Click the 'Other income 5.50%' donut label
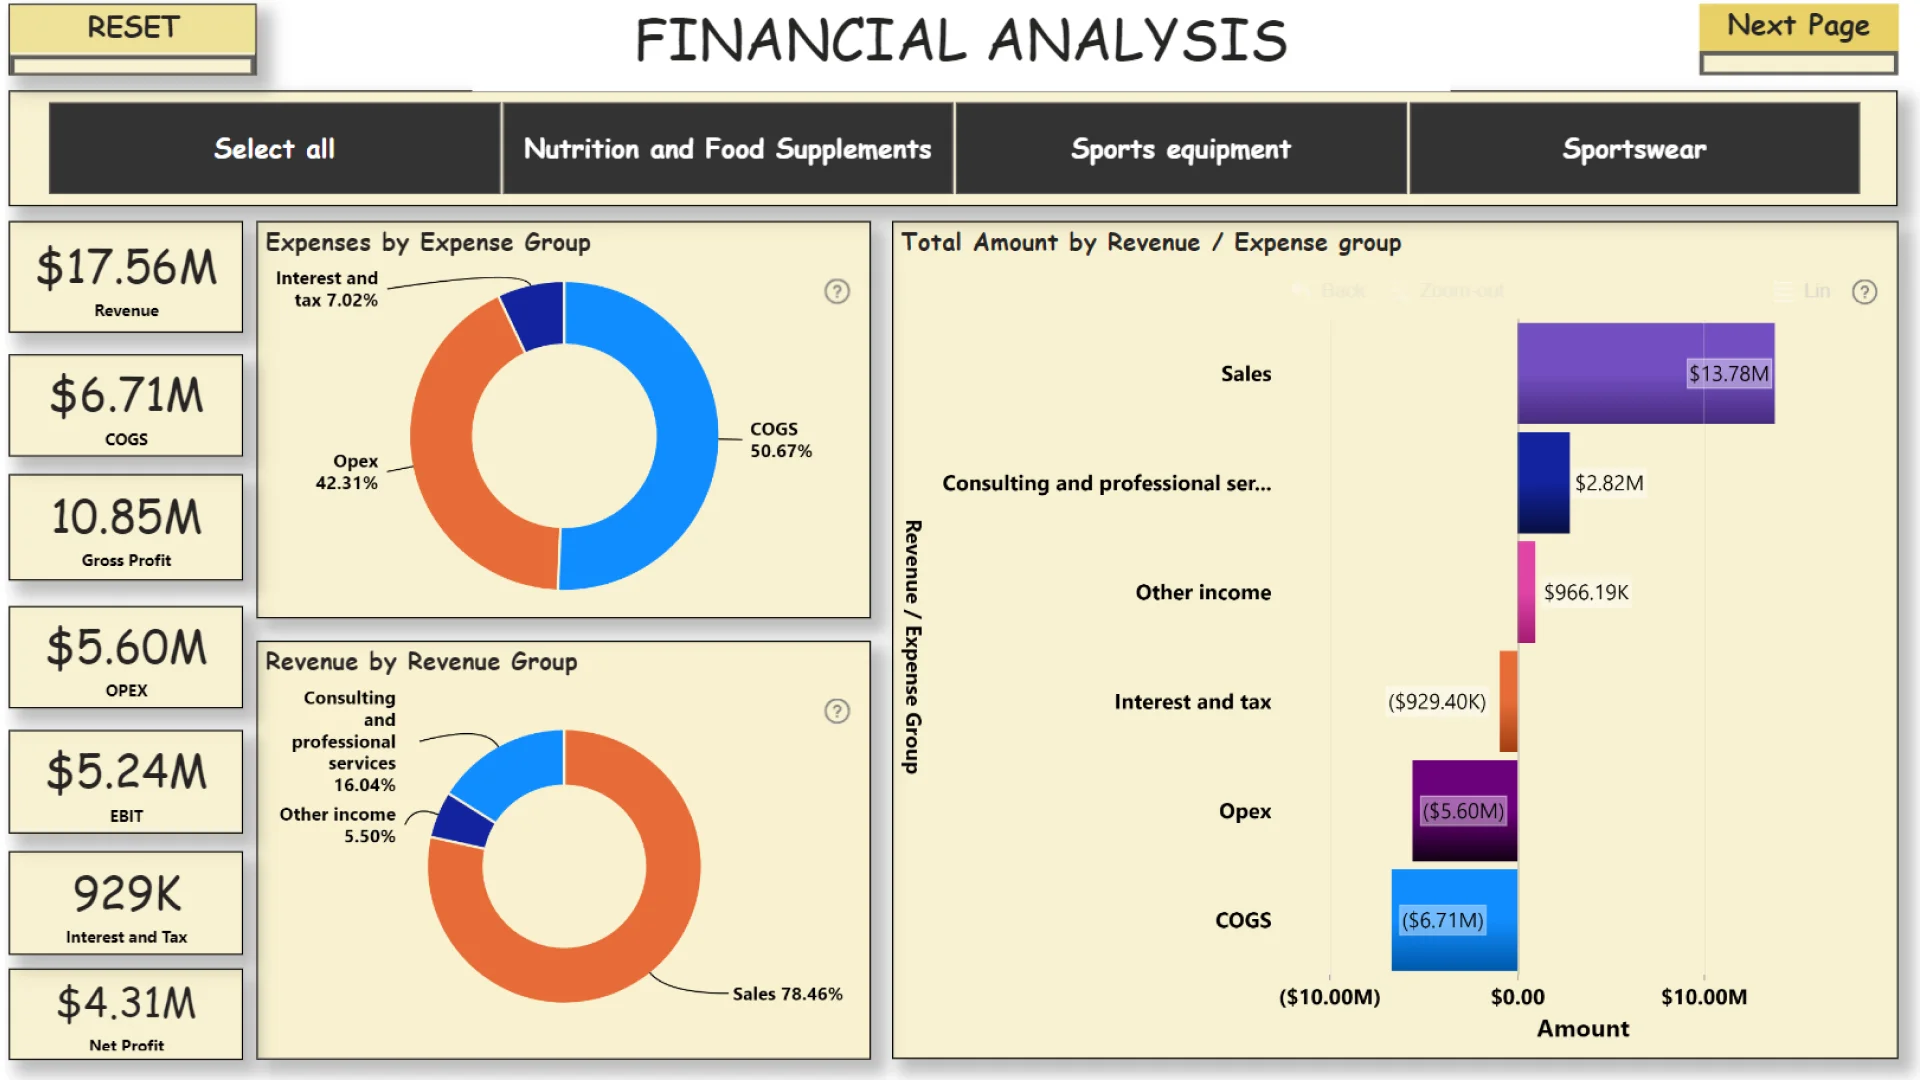Screen dimensions: 1920x1080 338,825
